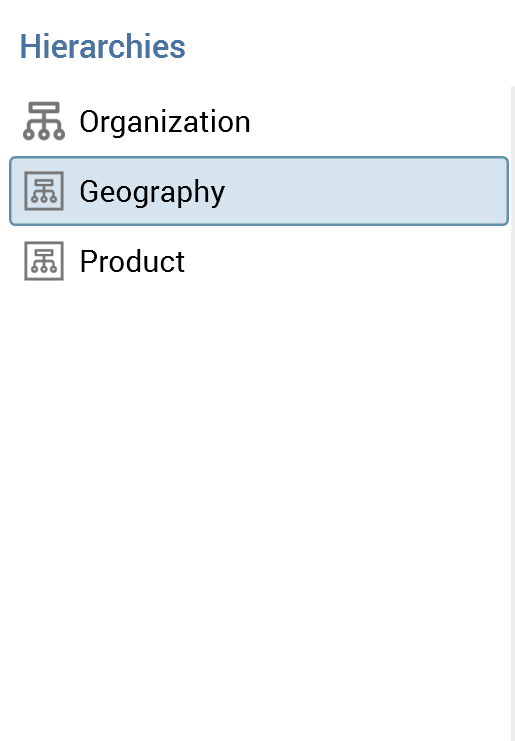The width and height of the screenshot is (515, 741).
Task: Select the Geography hierarchy text label
Action: coord(152,192)
